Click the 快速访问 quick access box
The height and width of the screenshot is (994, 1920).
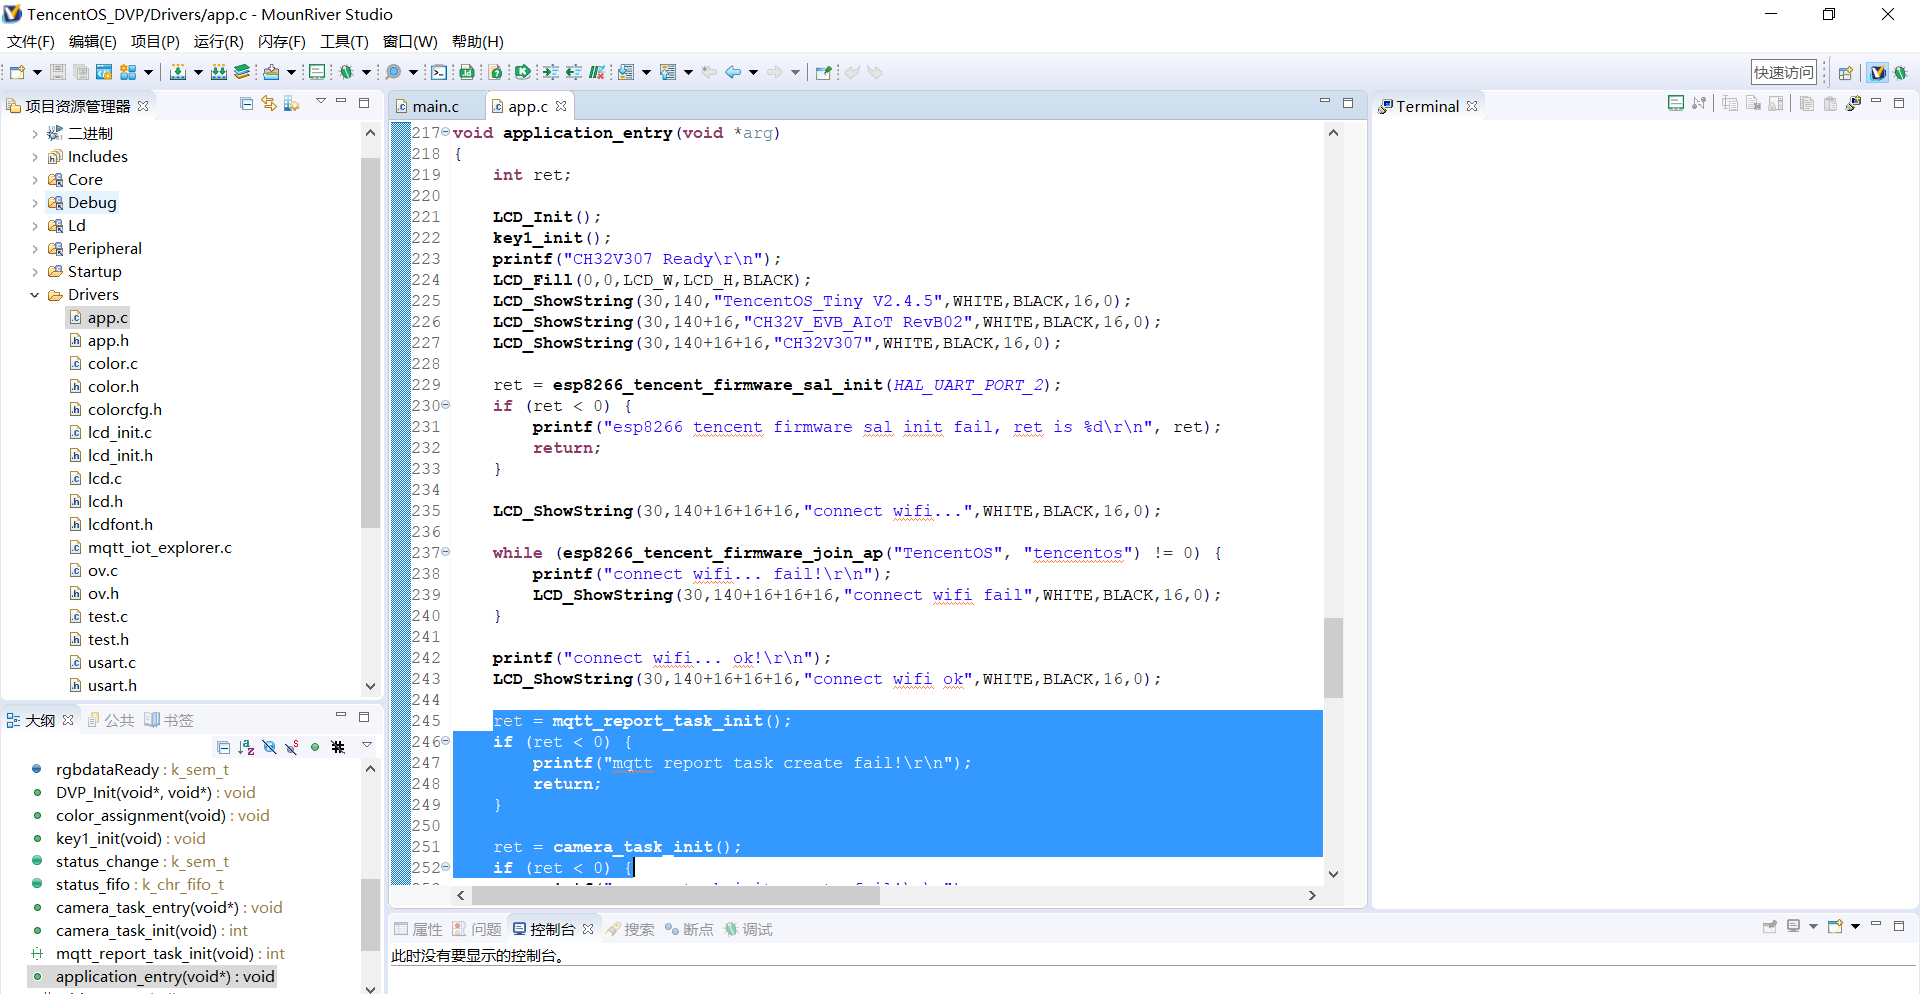click(x=1783, y=72)
